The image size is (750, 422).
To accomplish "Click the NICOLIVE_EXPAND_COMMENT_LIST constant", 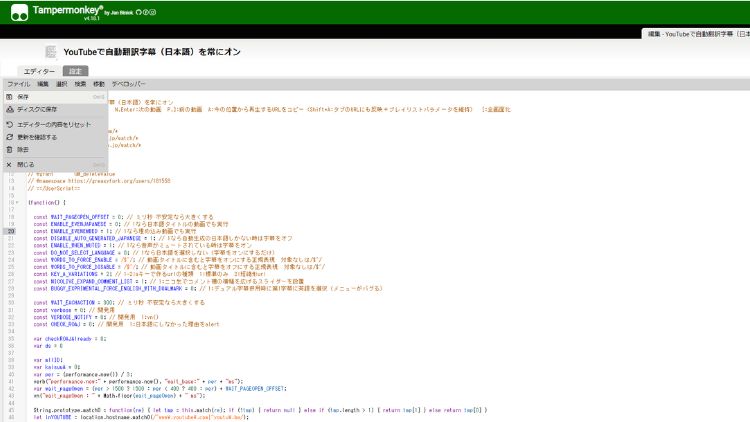I will click(91, 281).
